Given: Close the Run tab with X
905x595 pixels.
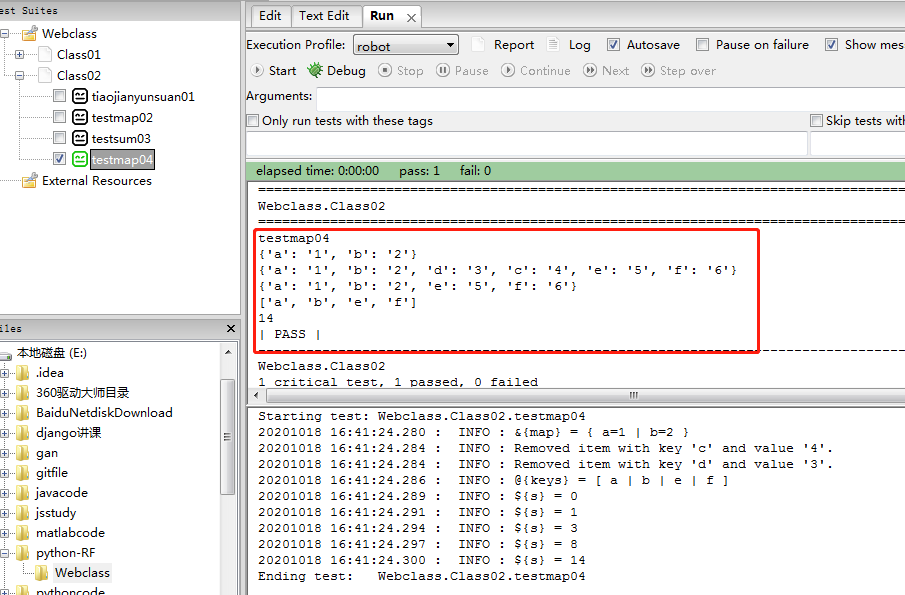Looking at the screenshot, I should [x=412, y=18].
